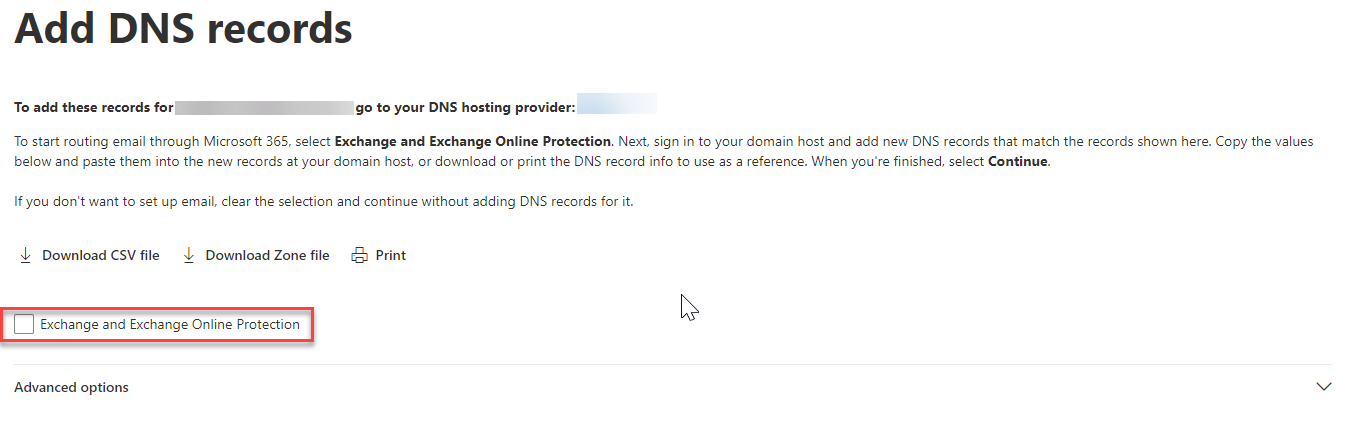Click the checkbox label Exchange and Exchange Online Protection
Image resolution: width=1348 pixels, height=422 pixels.
coord(170,324)
